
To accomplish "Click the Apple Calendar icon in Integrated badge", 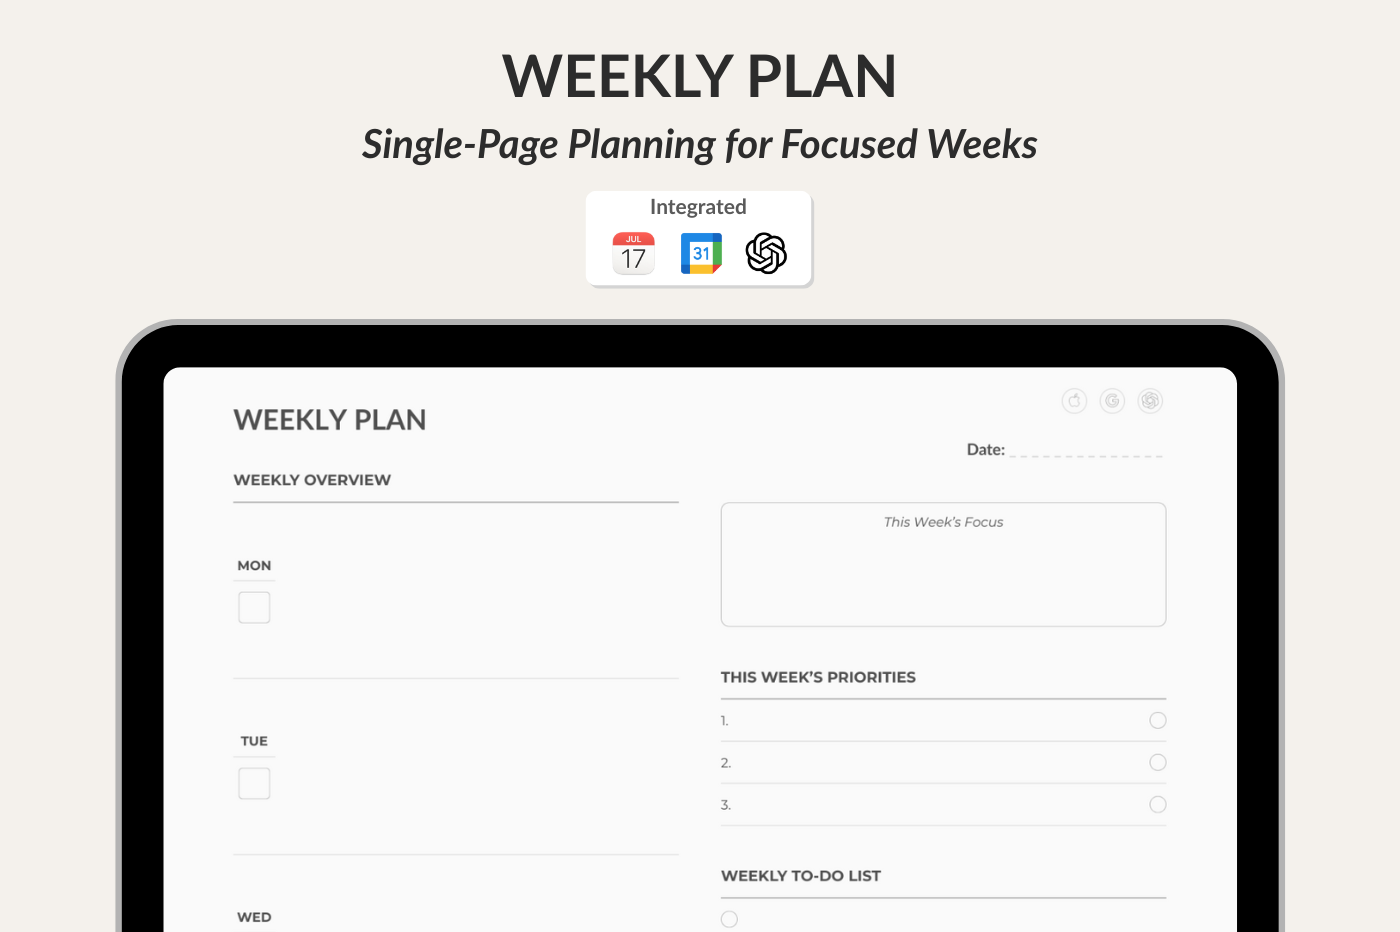I will tap(633, 254).
